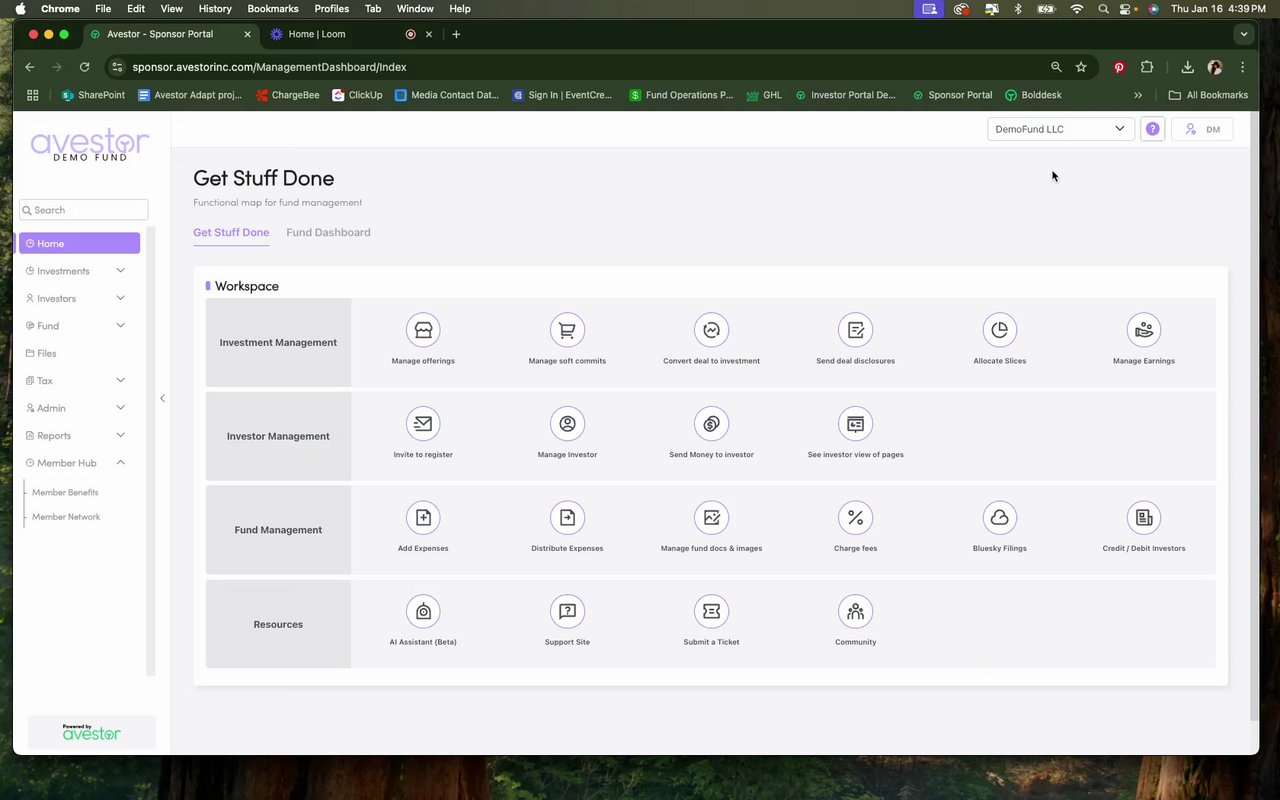This screenshot has width=1280, height=800.
Task: Collapse the Member Hub sidebar menu
Action: tap(79, 463)
